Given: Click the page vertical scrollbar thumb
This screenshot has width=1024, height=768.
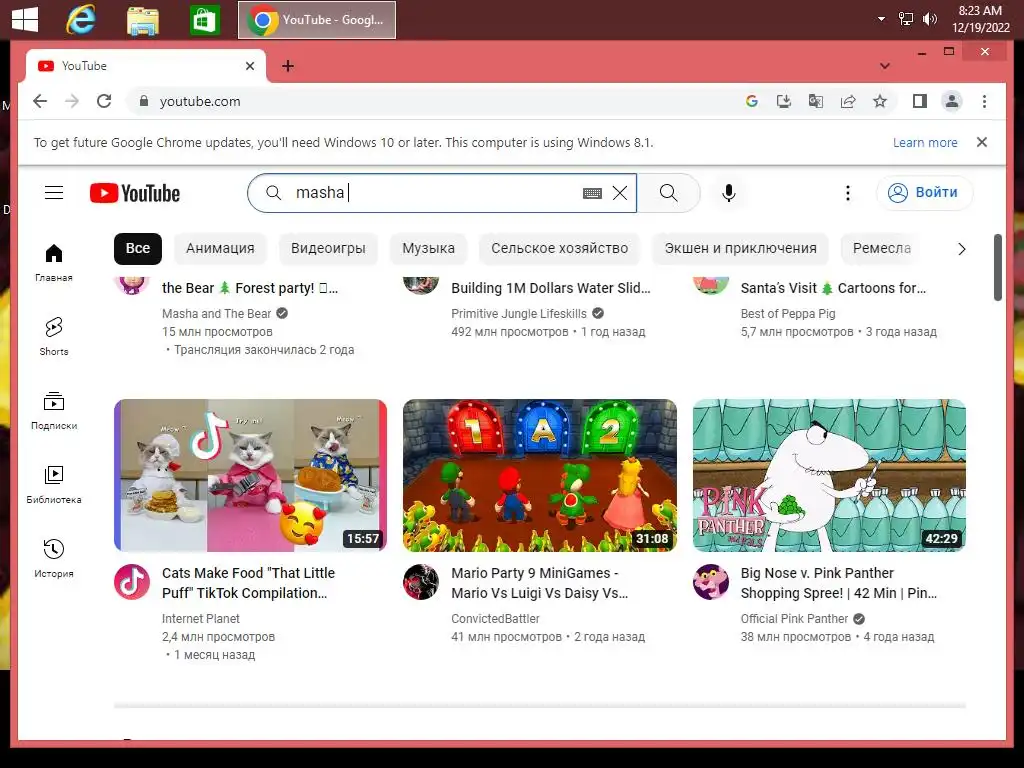Looking at the screenshot, I should click(997, 267).
